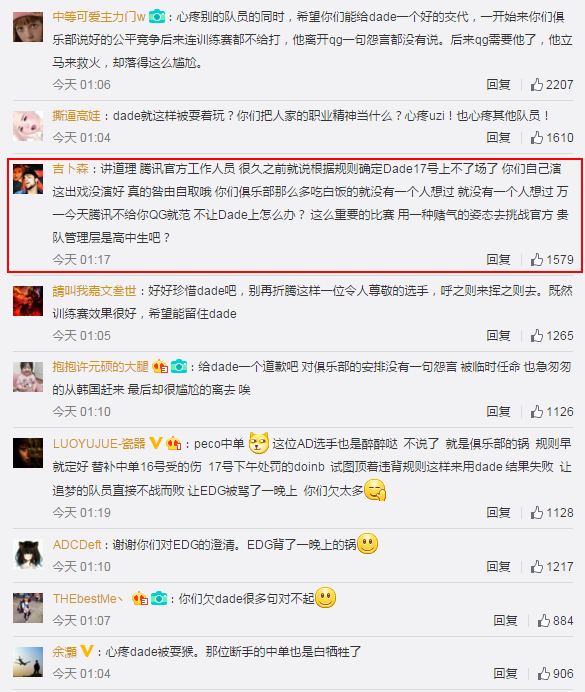Click username LUOYUJUE-瓷器
Image resolution: width=585 pixels, height=692 pixels.
click(x=99, y=444)
